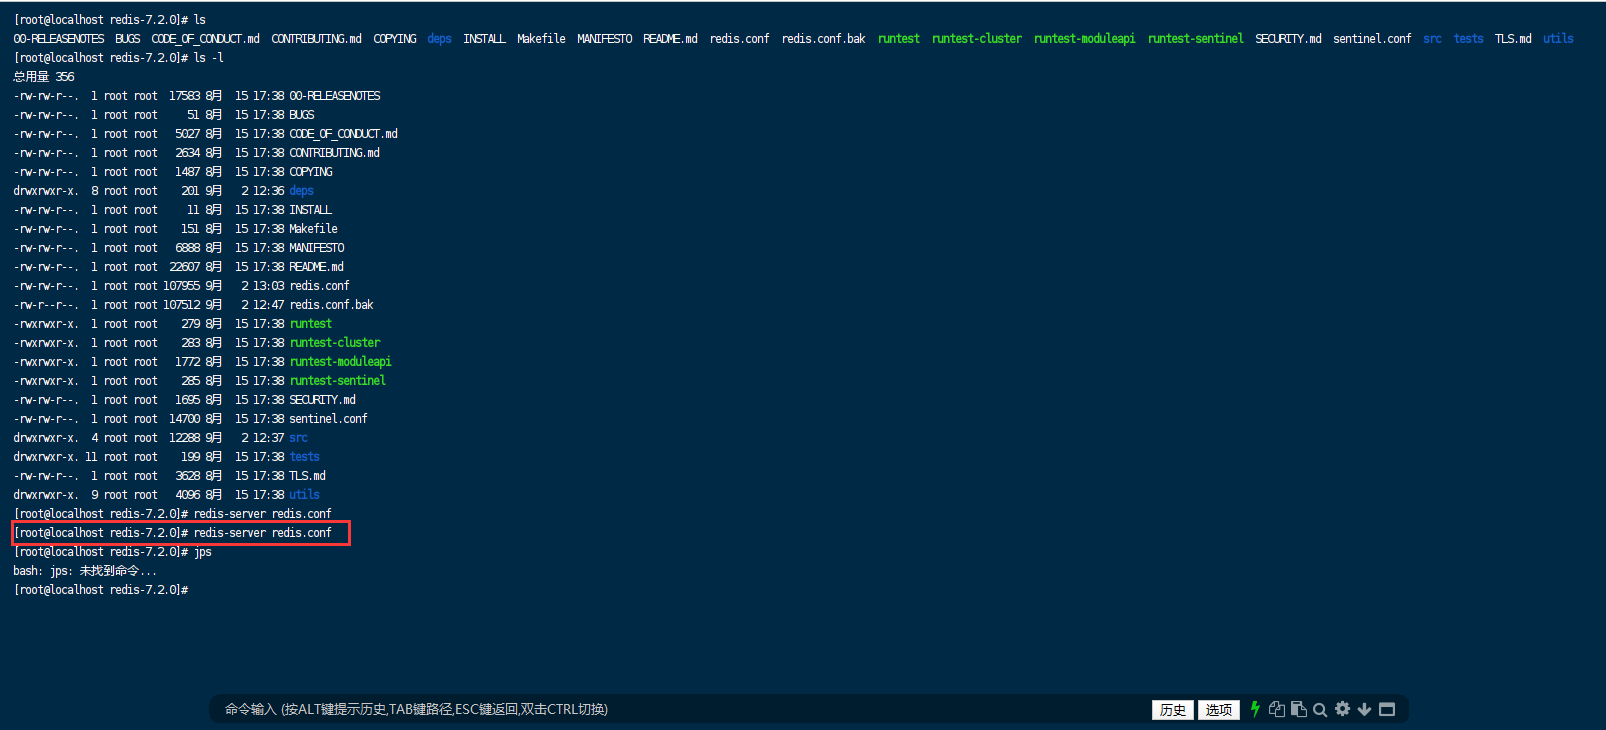Click 'sentinel.conf' in first ls output row
The width and height of the screenshot is (1606, 730).
(x=1372, y=39)
